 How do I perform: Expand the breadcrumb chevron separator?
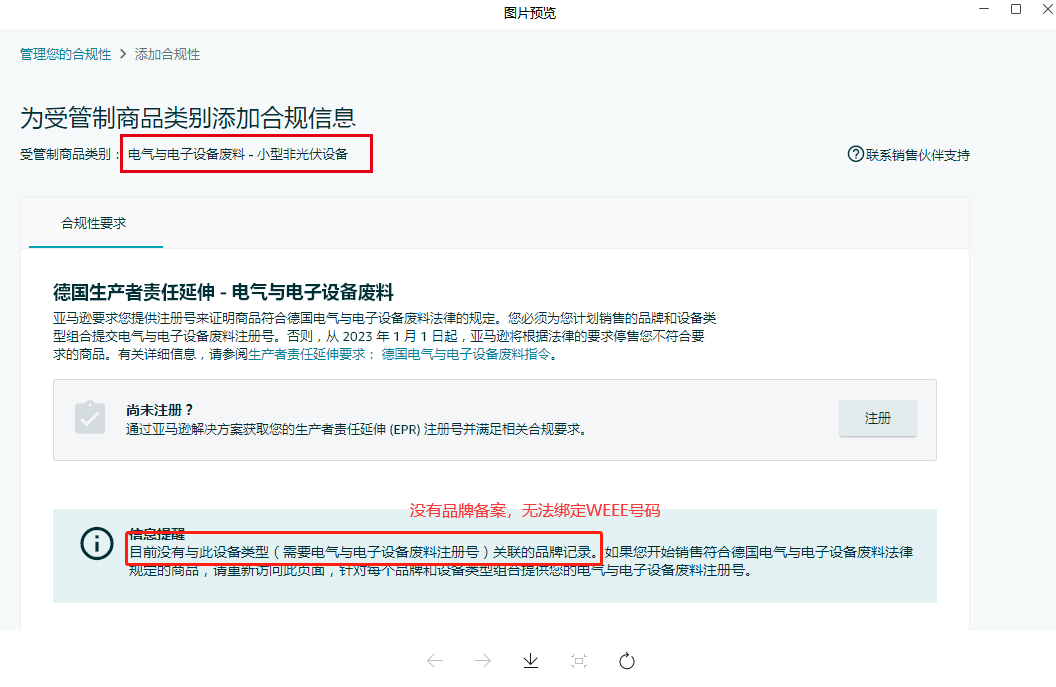(x=123, y=54)
